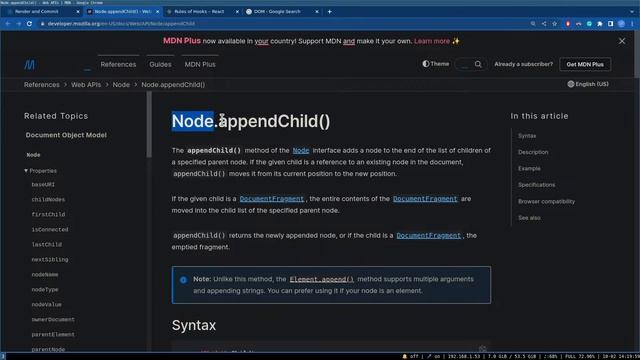Click the browser forward arrow
The width and height of the screenshot is (640, 360).
pos(18,24)
